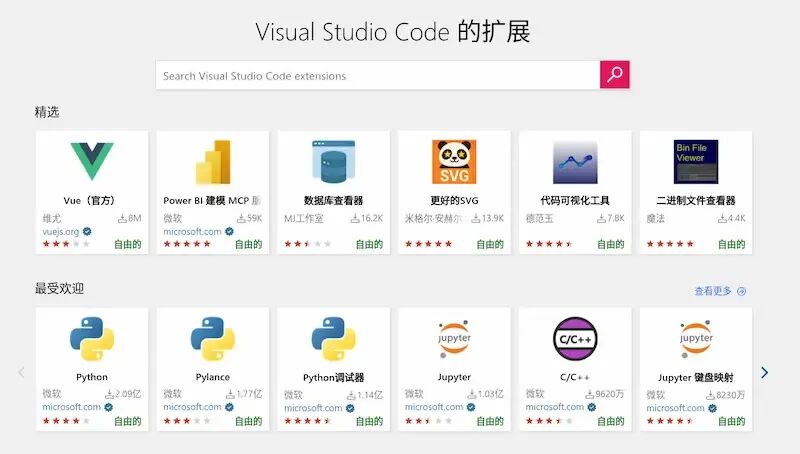
Task: Click the 代码可视化工具 title
Action: (x=575, y=200)
